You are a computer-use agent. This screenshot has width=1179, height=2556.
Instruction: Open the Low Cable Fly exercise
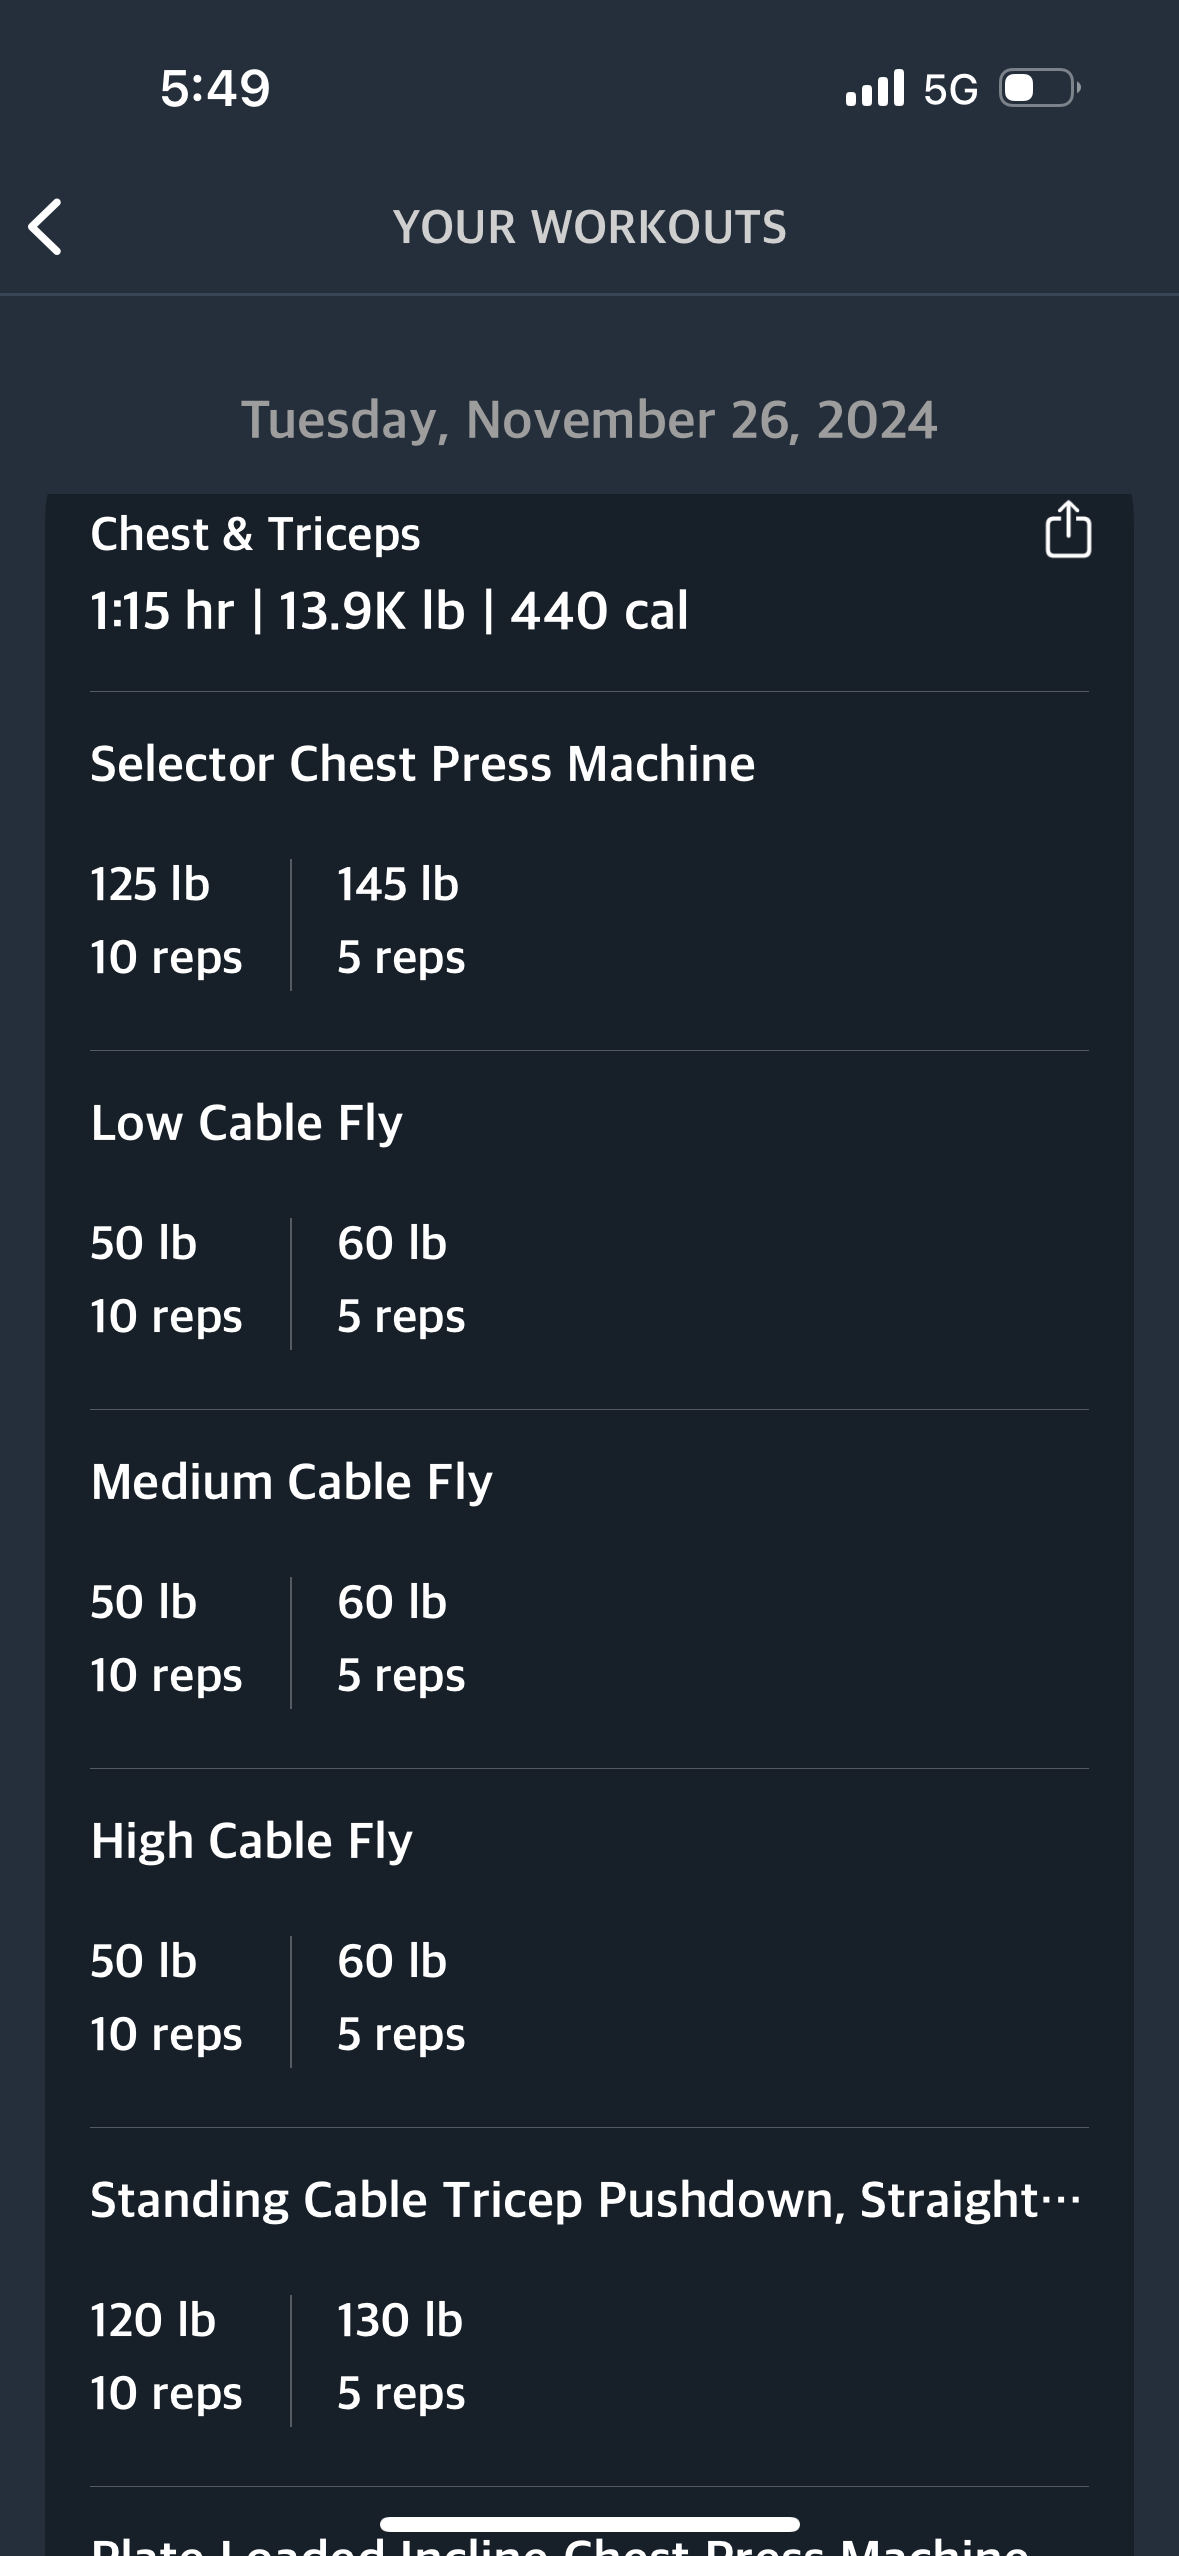246,1123
